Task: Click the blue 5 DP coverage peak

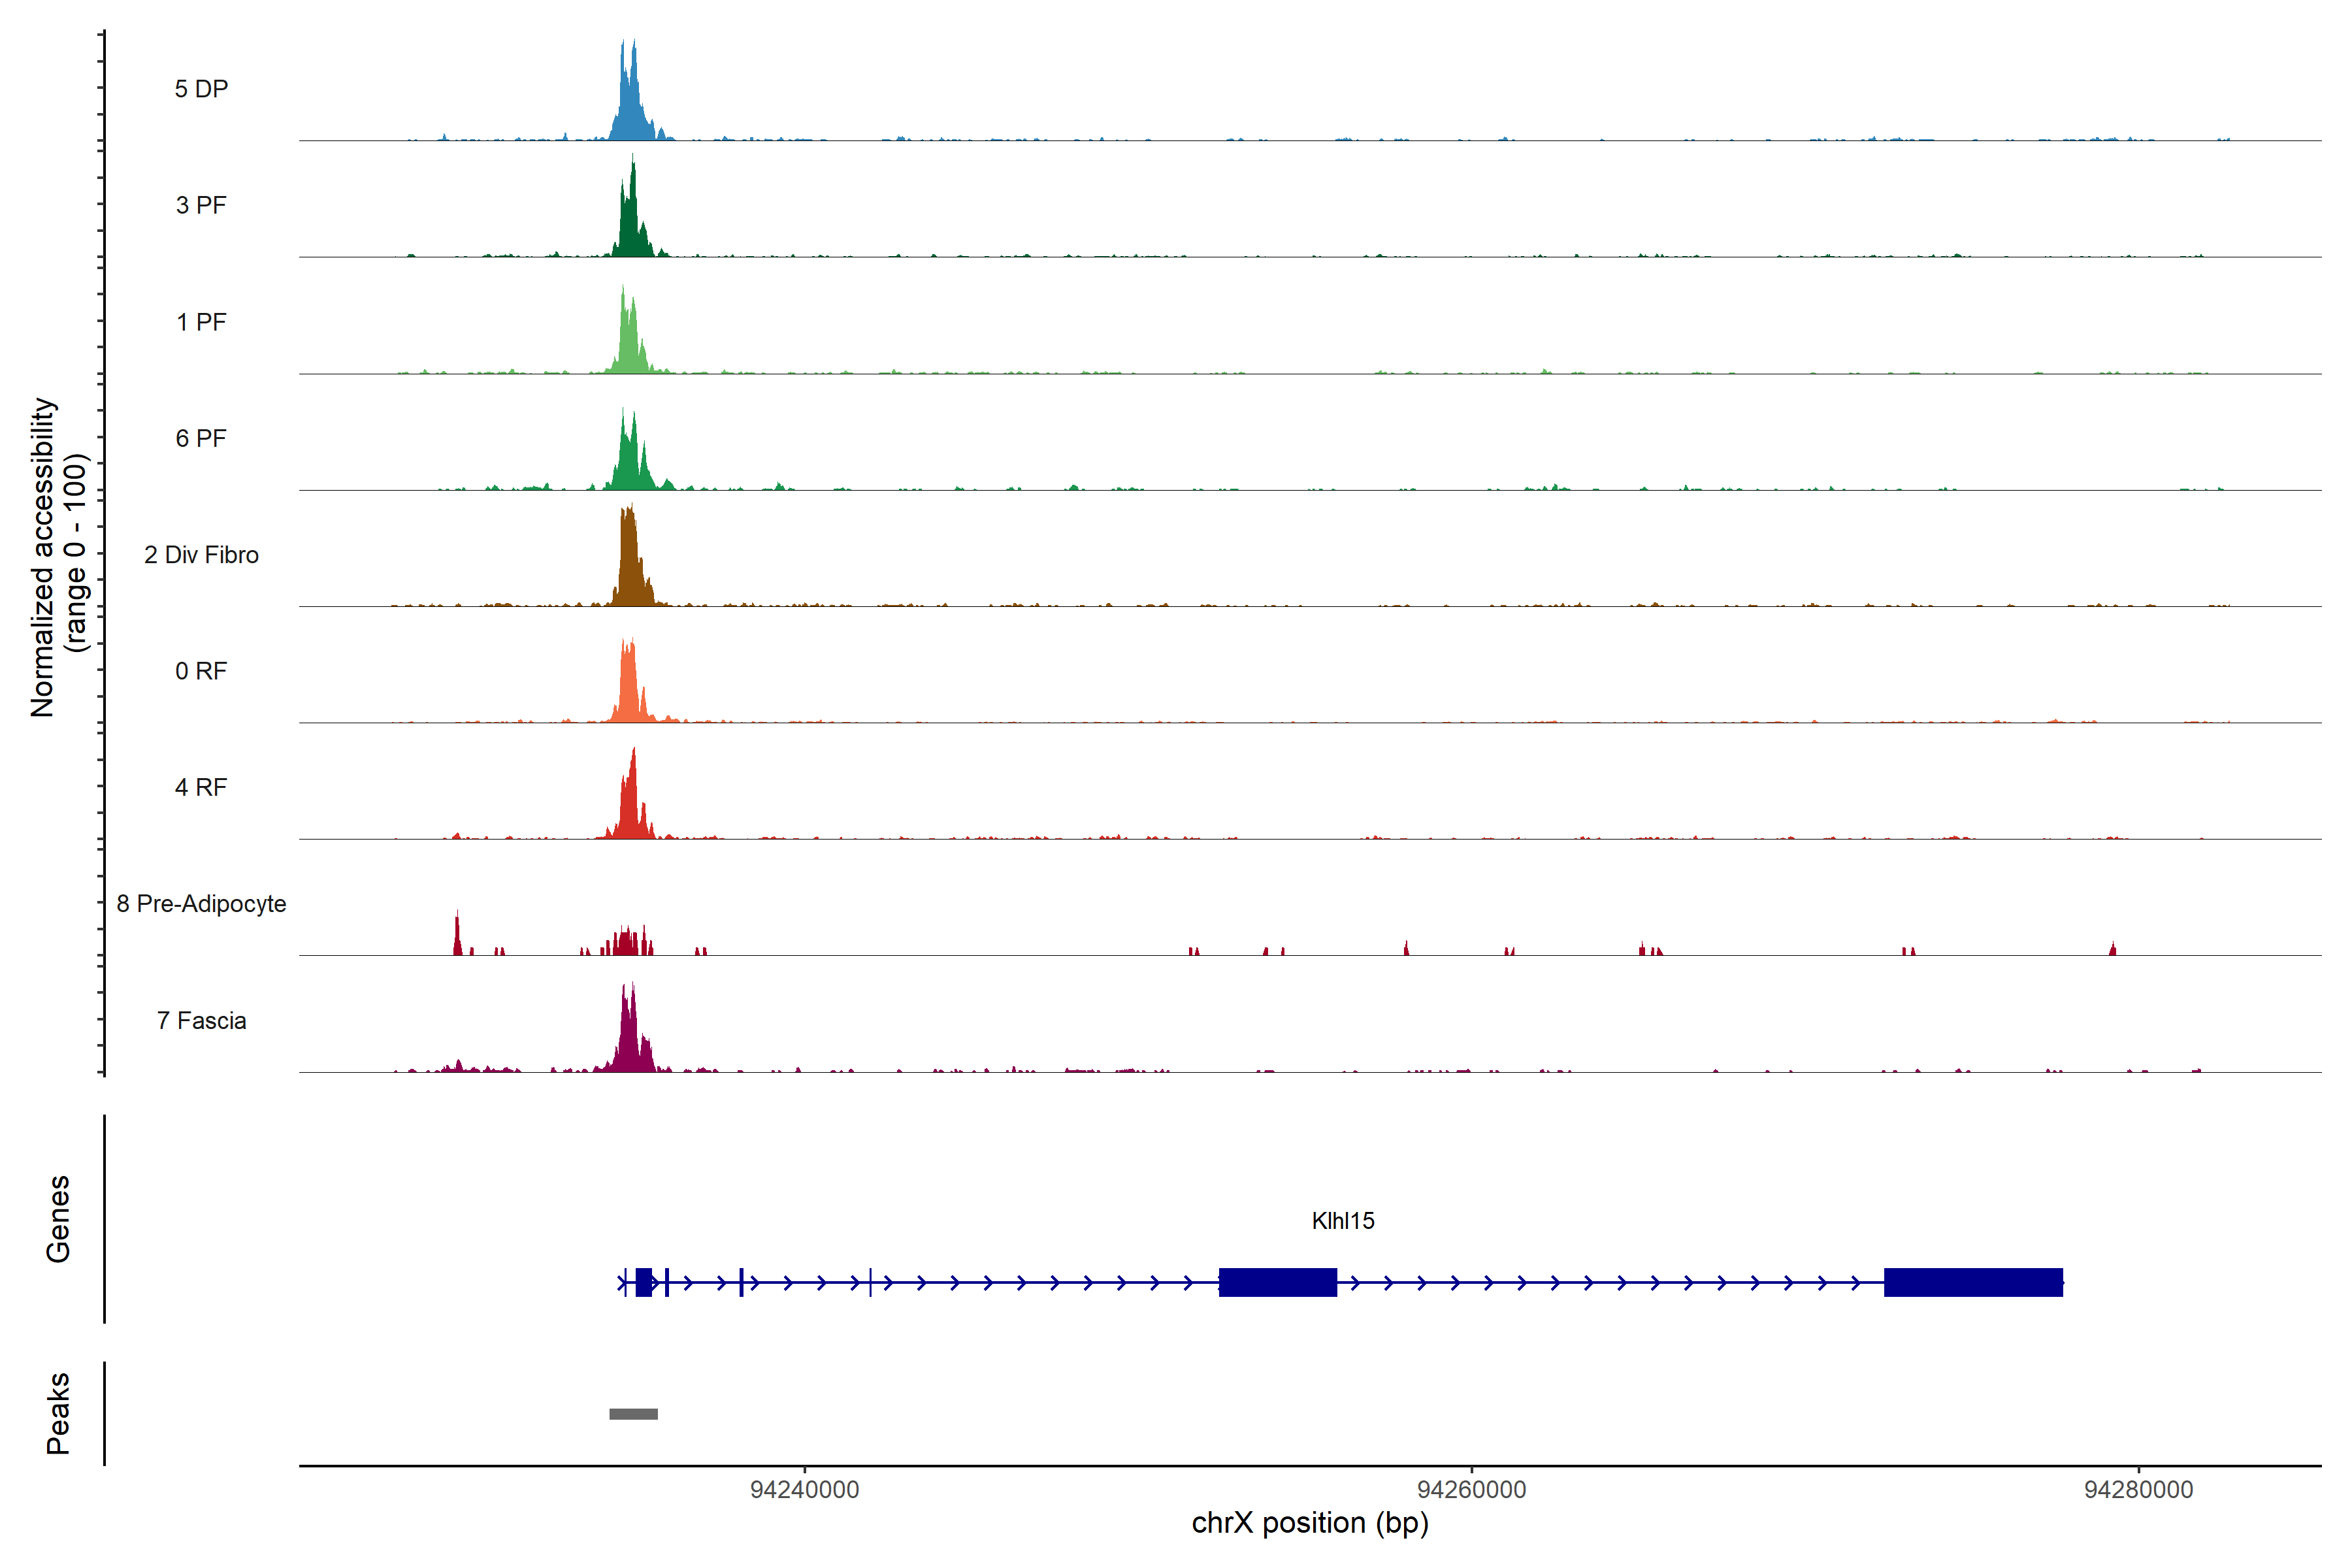Action: (x=630, y=110)
